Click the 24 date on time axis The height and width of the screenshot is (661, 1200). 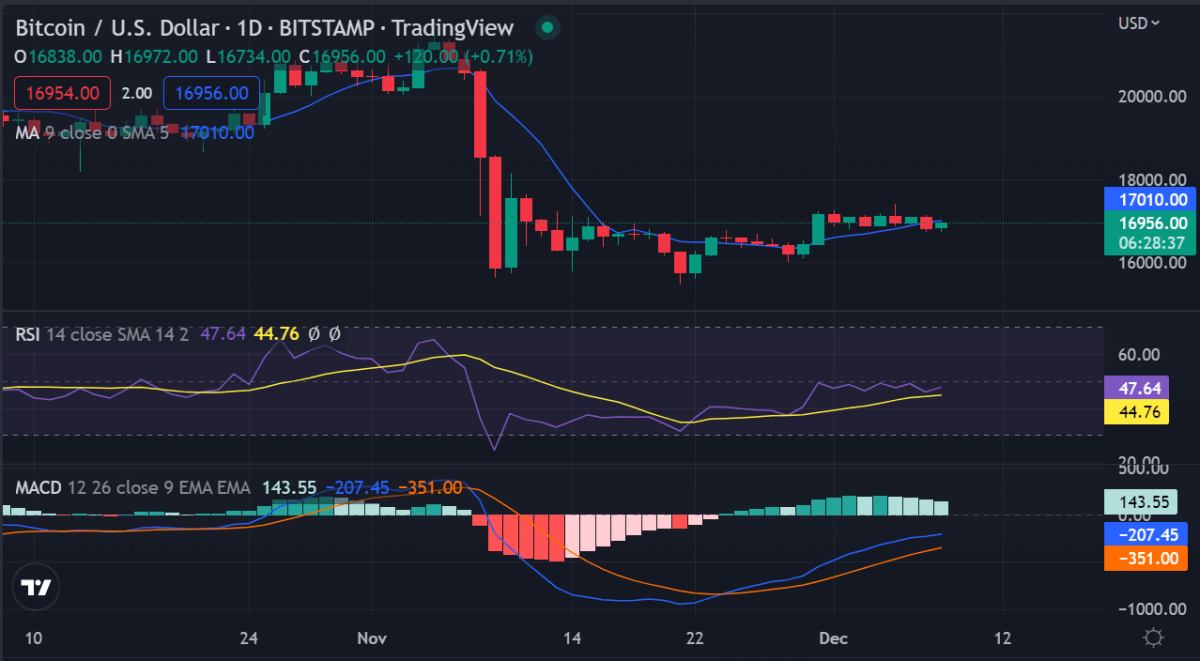250,638
